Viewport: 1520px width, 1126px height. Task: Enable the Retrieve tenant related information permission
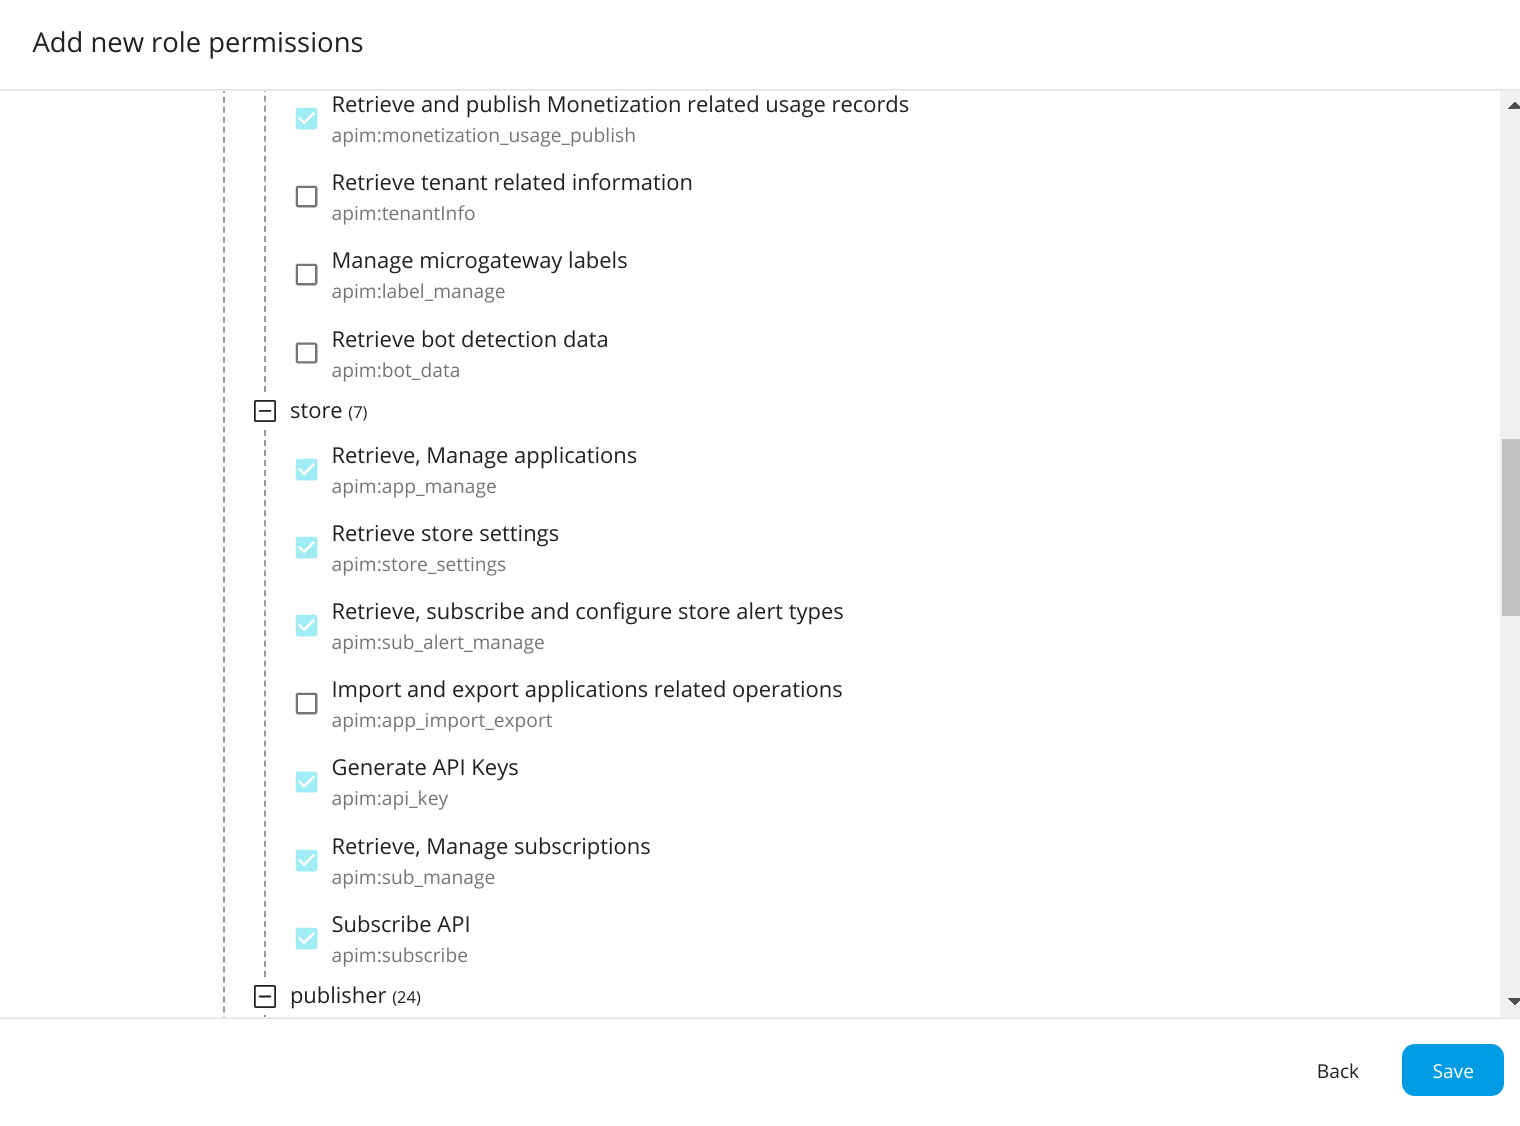306,196
